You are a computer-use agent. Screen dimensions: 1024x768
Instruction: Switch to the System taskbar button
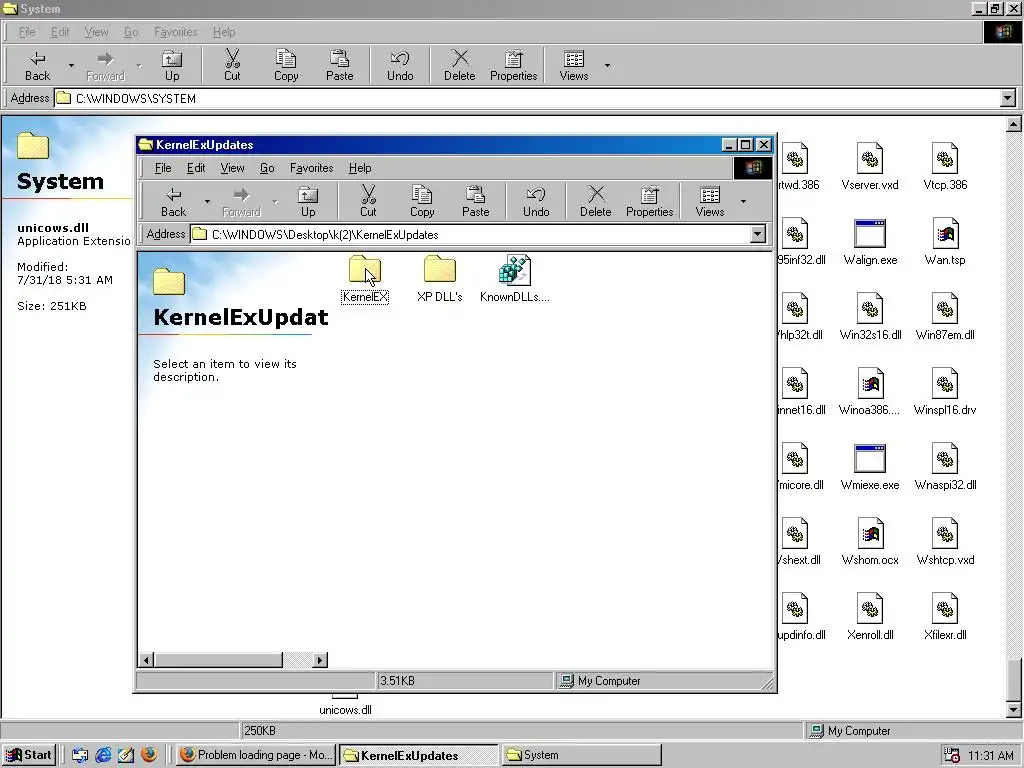click(x=581, y=755)
